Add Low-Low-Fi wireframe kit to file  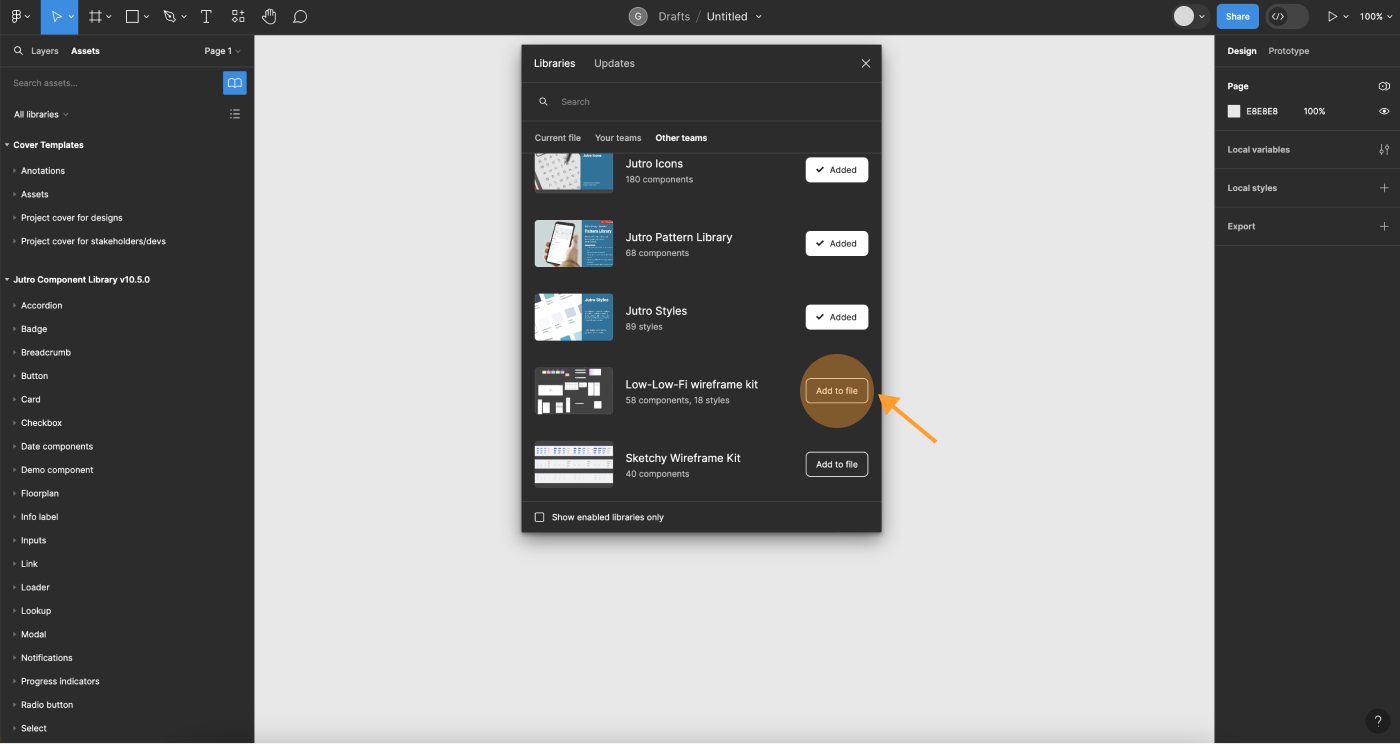837,391
